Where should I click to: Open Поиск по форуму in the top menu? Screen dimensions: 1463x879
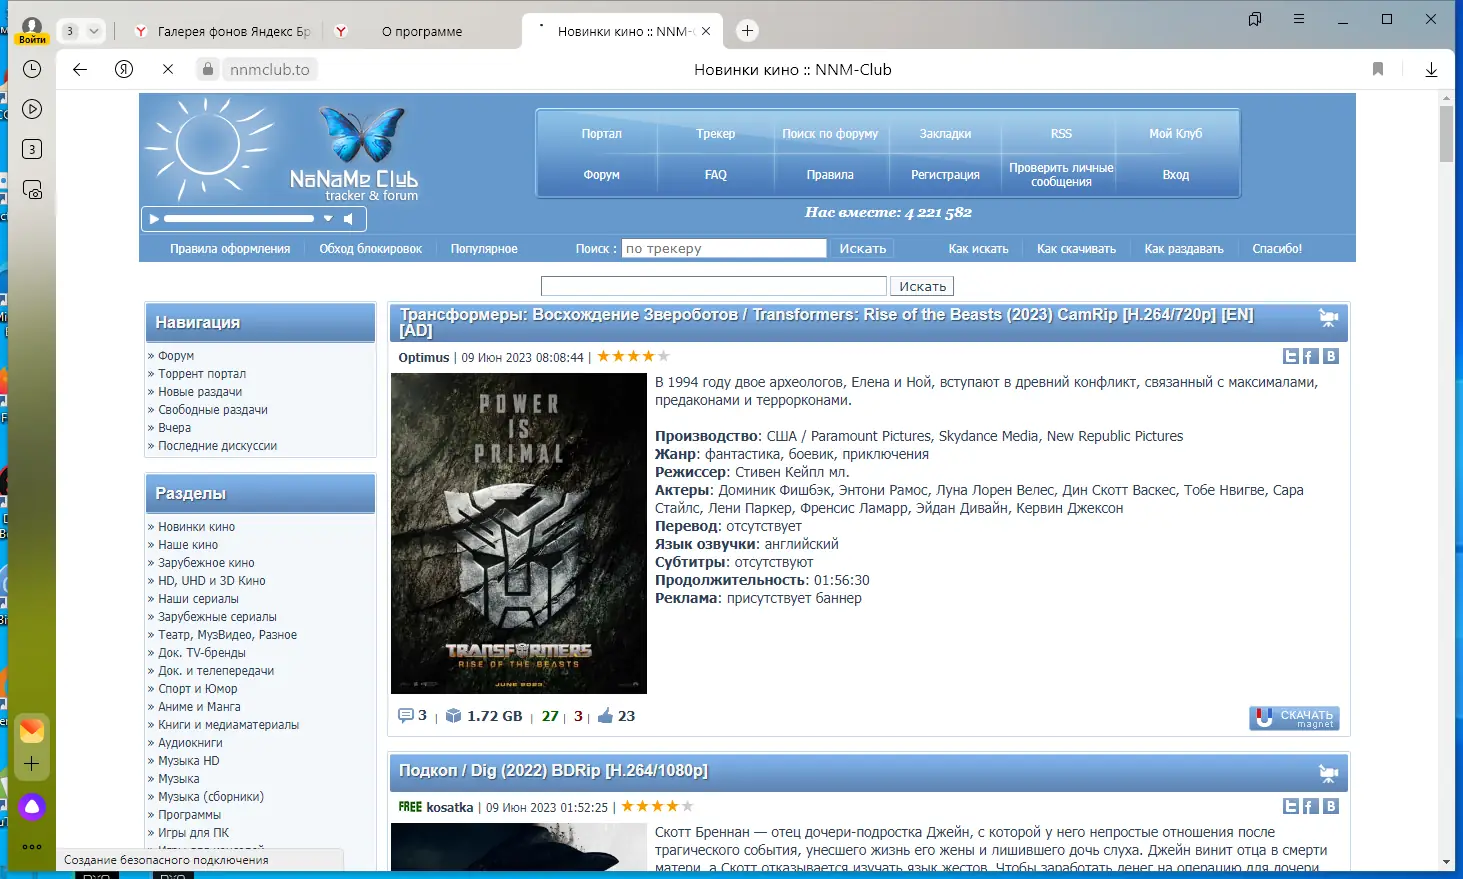point(830,134)
